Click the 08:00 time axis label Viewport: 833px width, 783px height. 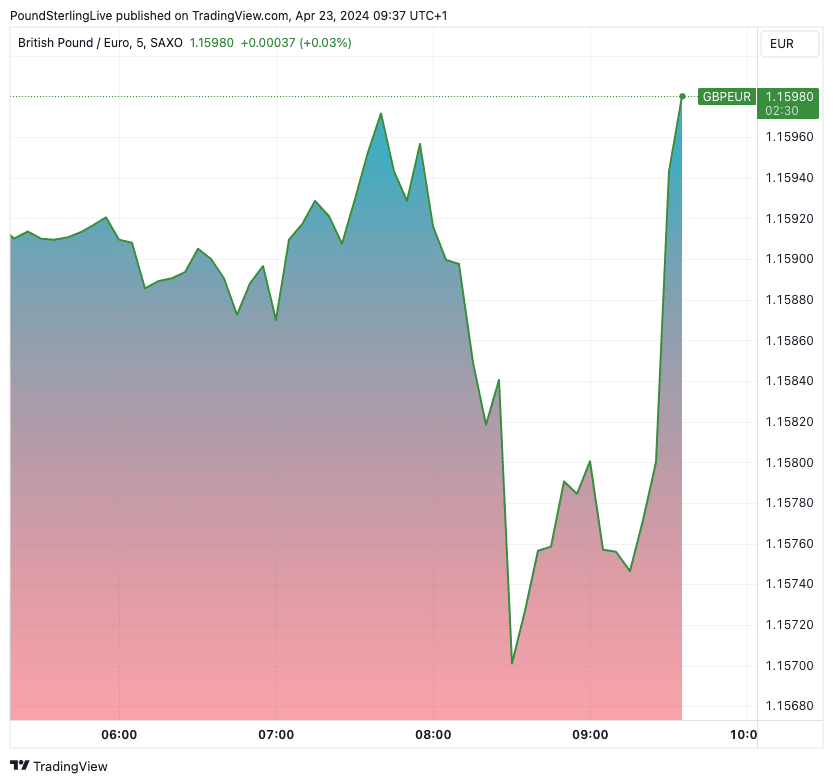click(x=433, y=735)
